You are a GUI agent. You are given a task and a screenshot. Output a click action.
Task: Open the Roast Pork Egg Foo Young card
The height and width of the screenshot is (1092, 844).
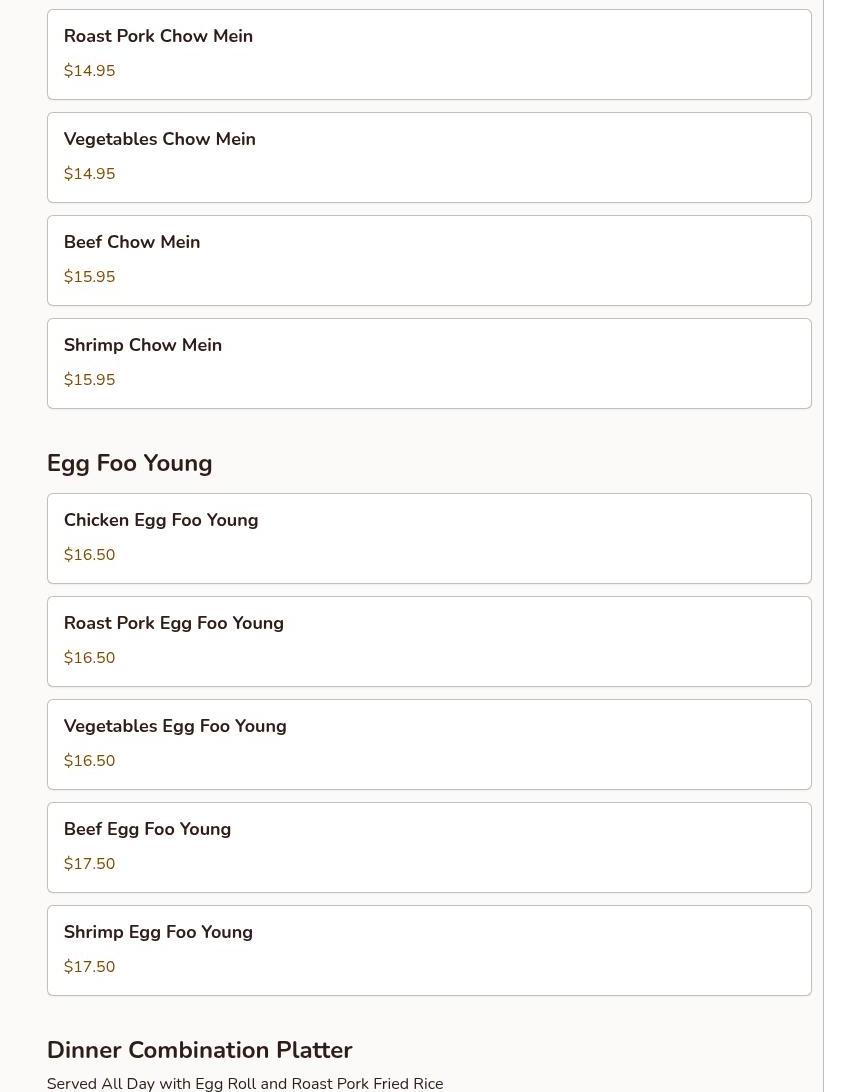coord(428,641)
